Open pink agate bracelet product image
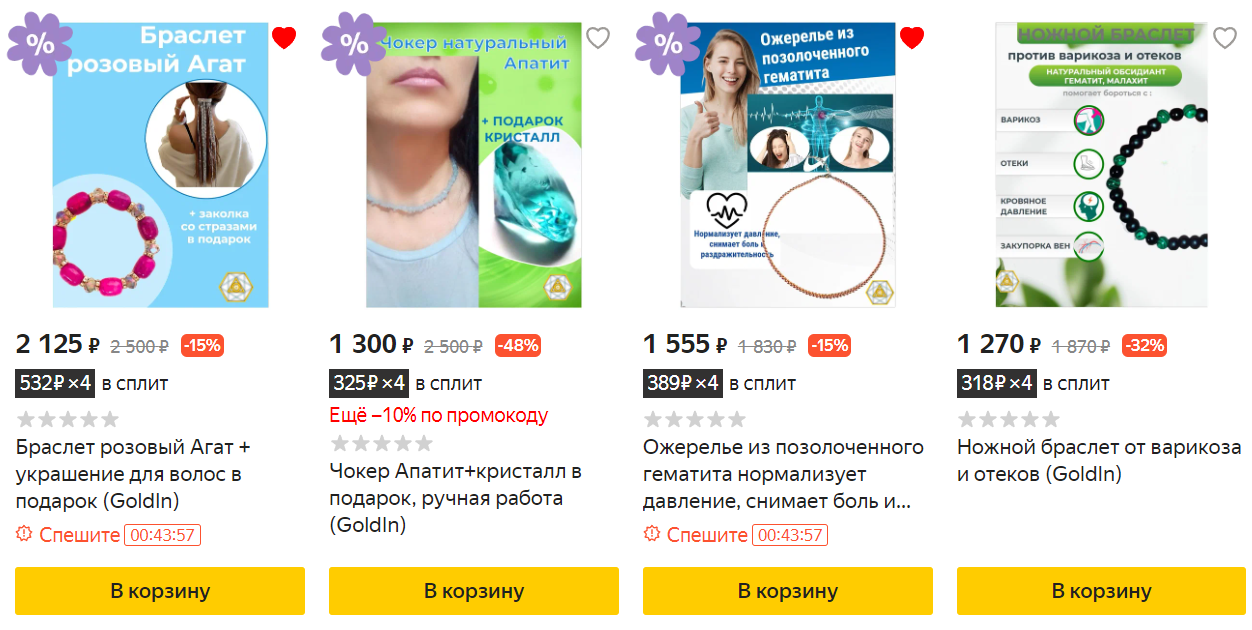Viewport: 1252px width, 630px height. point(160,165)
